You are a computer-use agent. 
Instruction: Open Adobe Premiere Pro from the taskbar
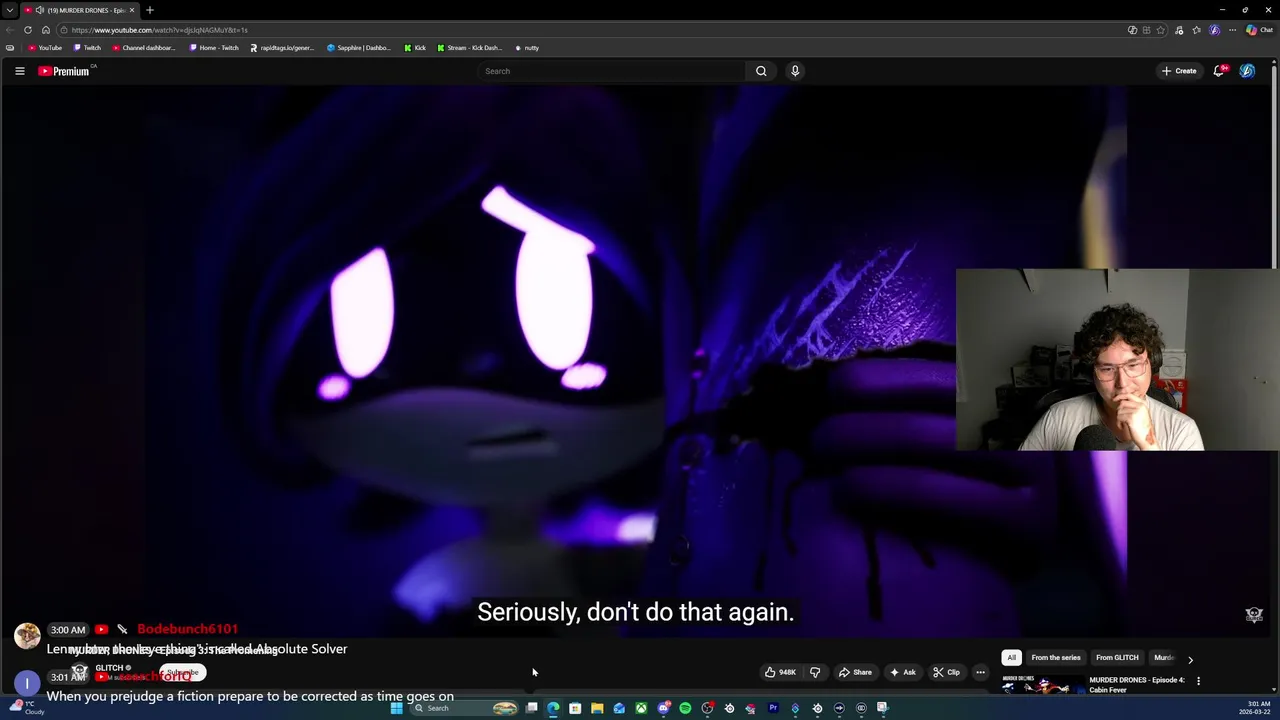click(773, 708)
